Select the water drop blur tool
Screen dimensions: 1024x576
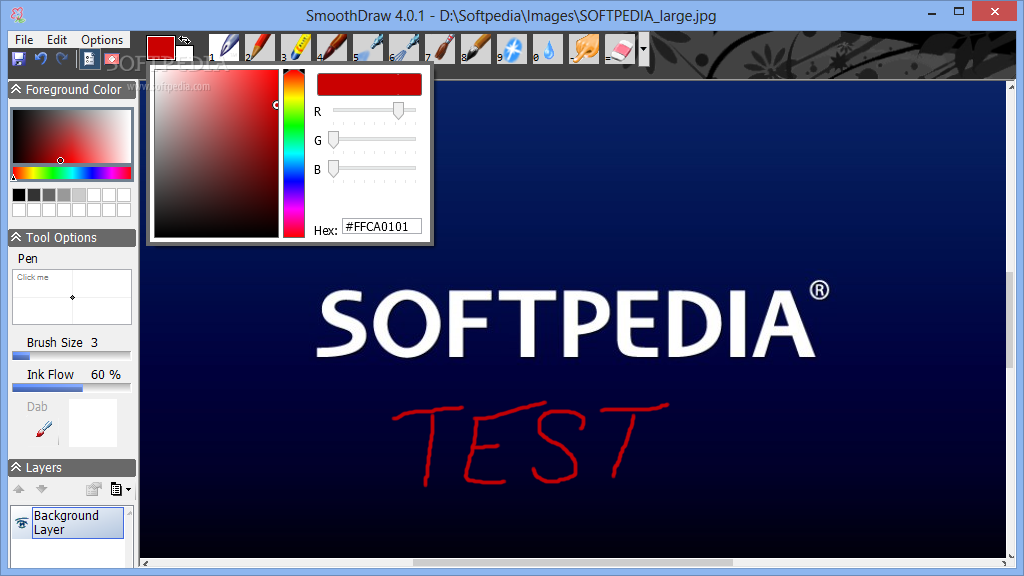pos(547,48)
